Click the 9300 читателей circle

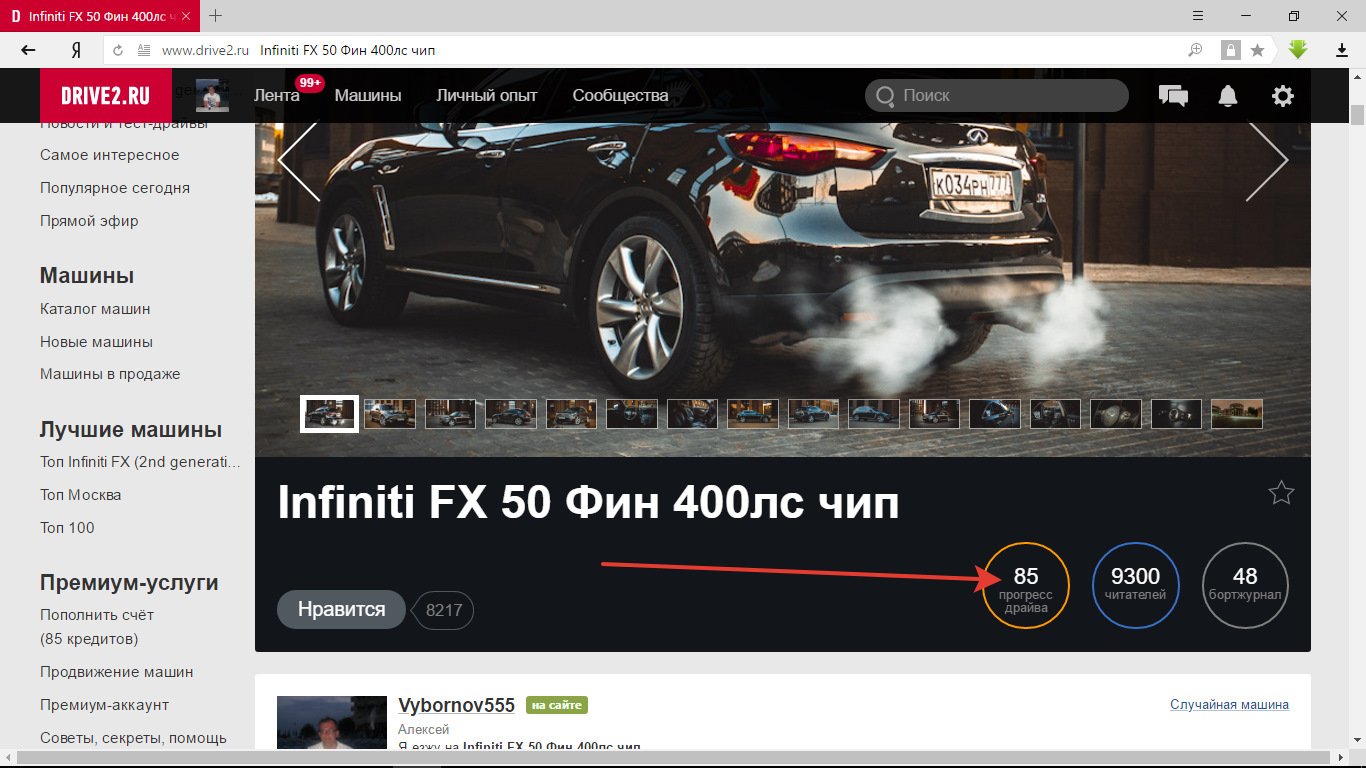pos(1136,586)
